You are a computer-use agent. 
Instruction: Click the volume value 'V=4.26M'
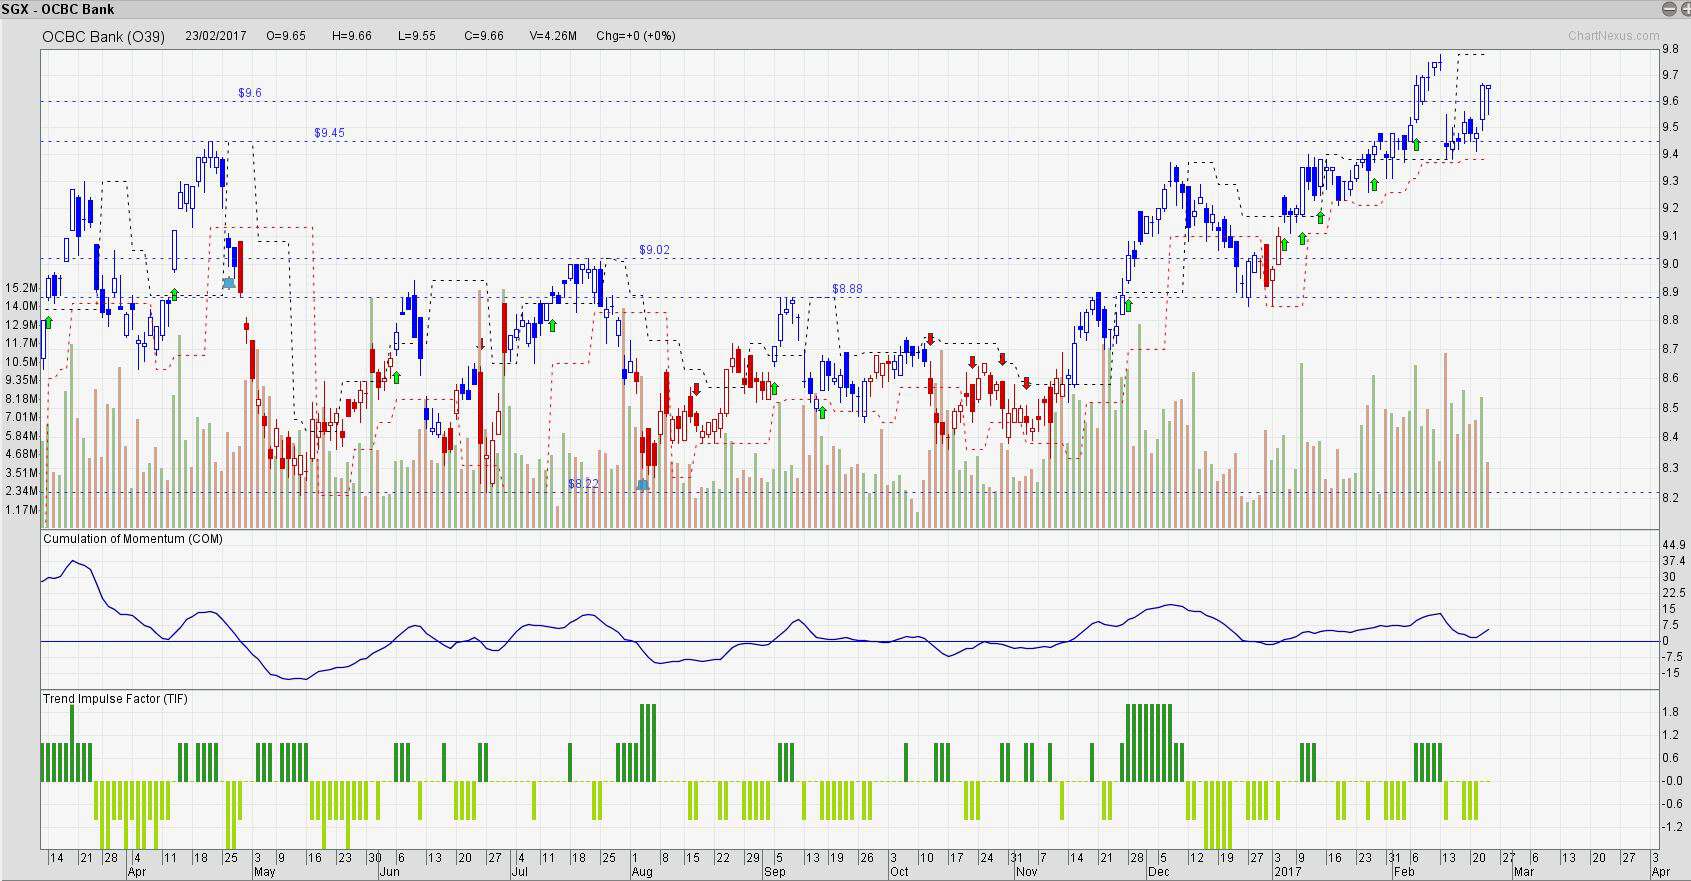point(554,36)
